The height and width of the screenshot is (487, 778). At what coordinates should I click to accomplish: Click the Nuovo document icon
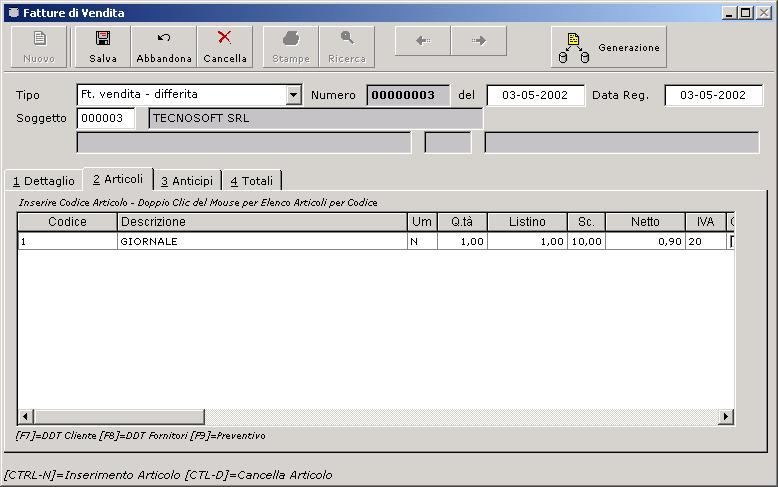[x=39, y=39]
